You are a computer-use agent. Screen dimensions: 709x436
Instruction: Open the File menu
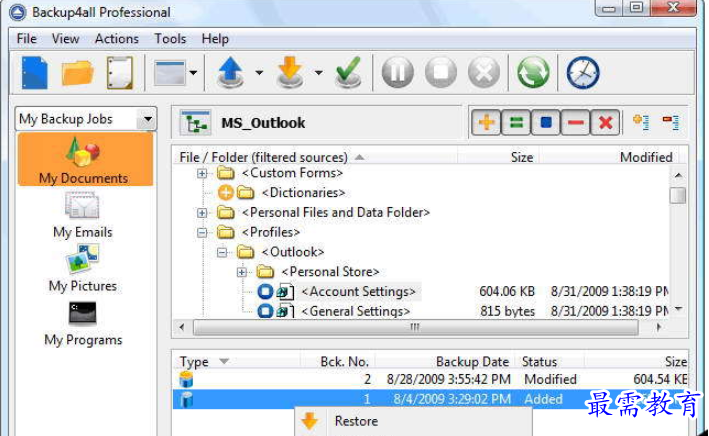pyautogui.click(x=27, y=39)
